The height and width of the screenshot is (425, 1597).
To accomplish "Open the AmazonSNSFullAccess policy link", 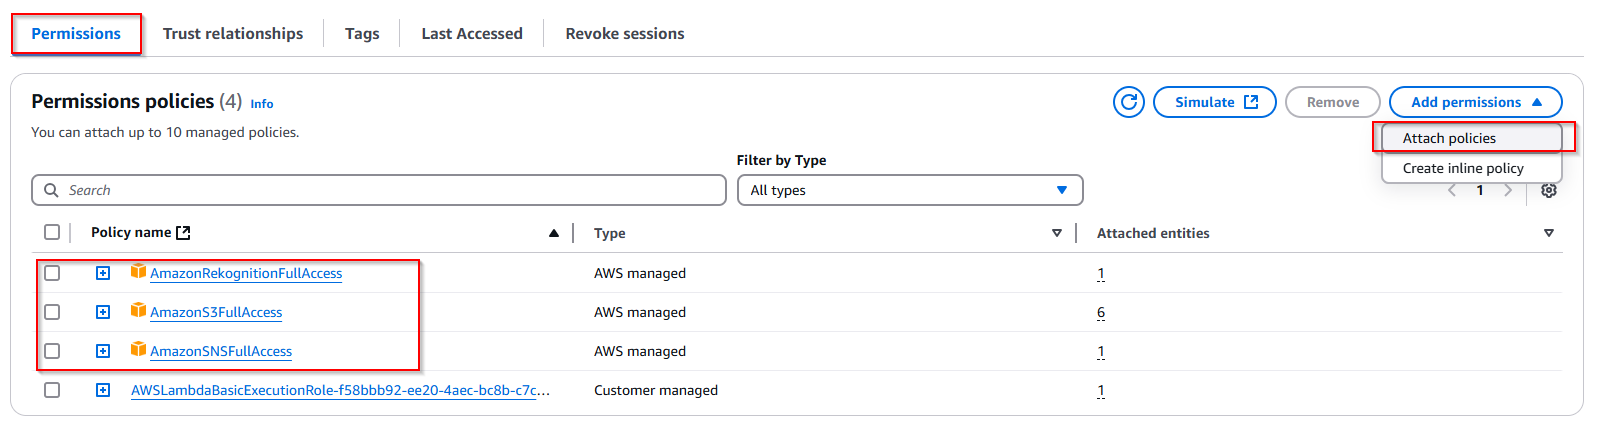I will (x=221, y=351).
